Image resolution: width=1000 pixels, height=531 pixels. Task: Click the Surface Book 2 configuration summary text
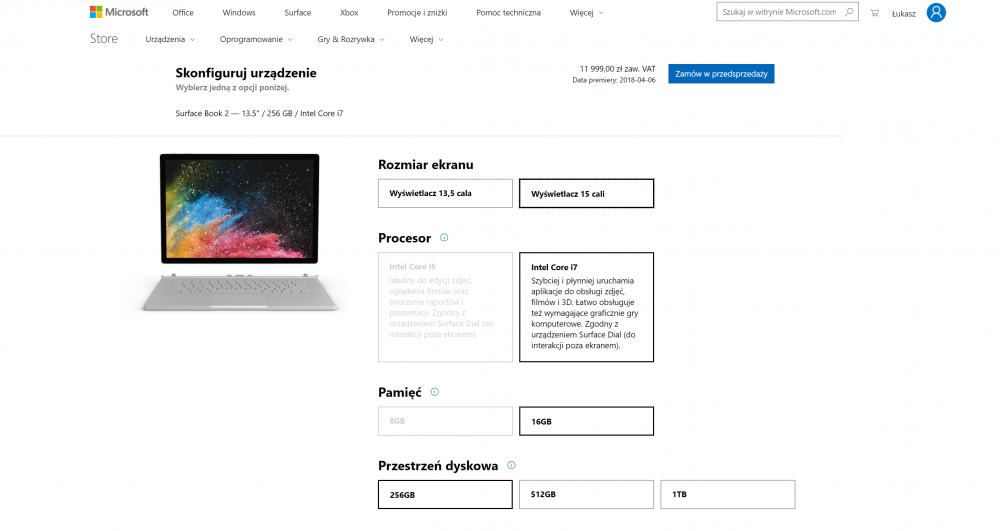coord(260,113)
